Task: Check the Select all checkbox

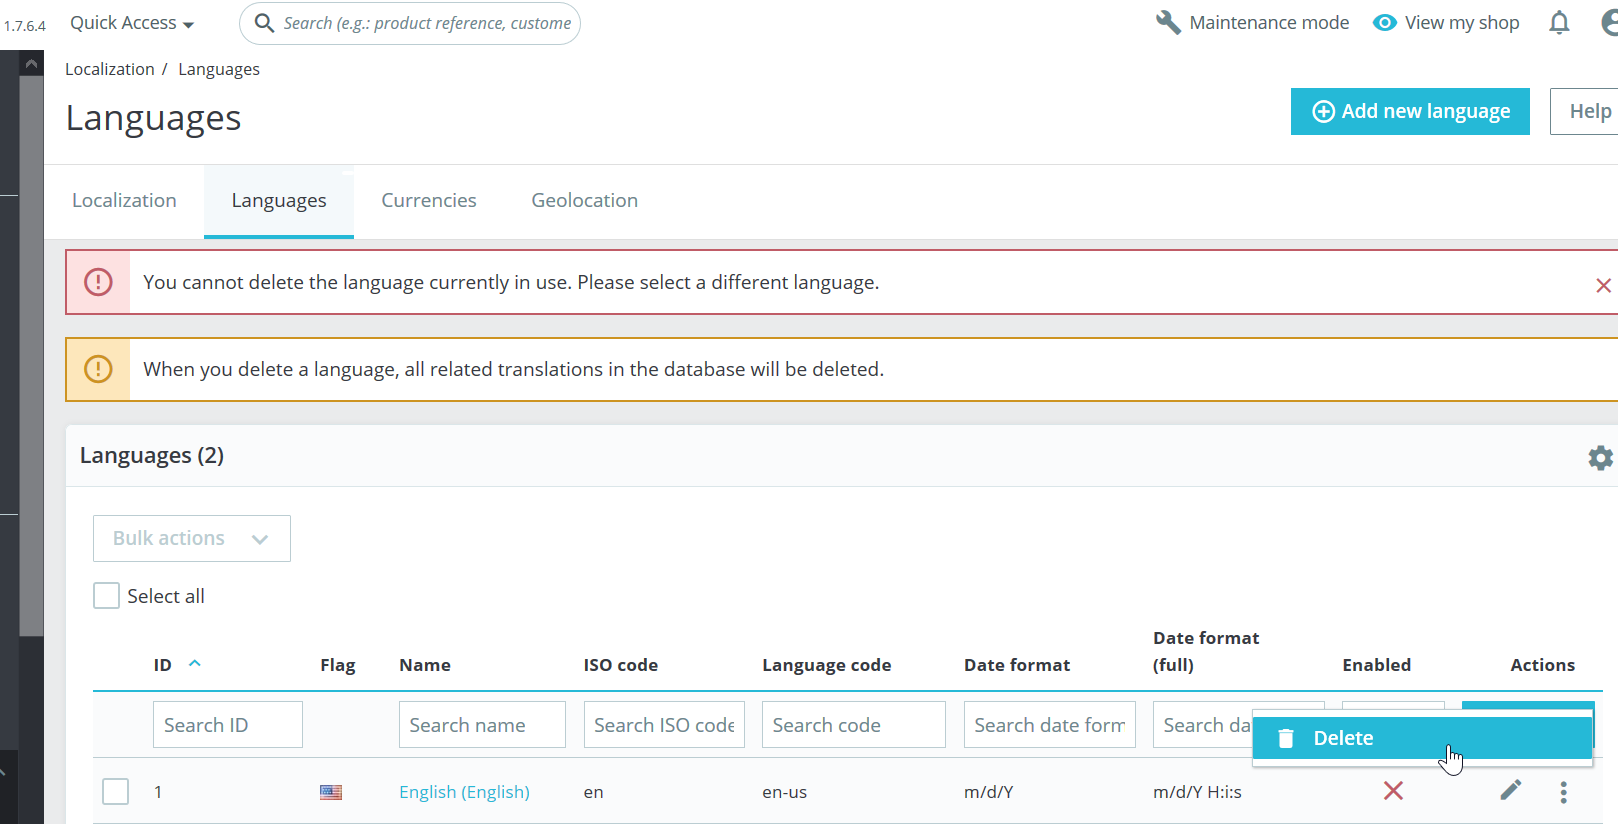Action: (x=107, y=596)
